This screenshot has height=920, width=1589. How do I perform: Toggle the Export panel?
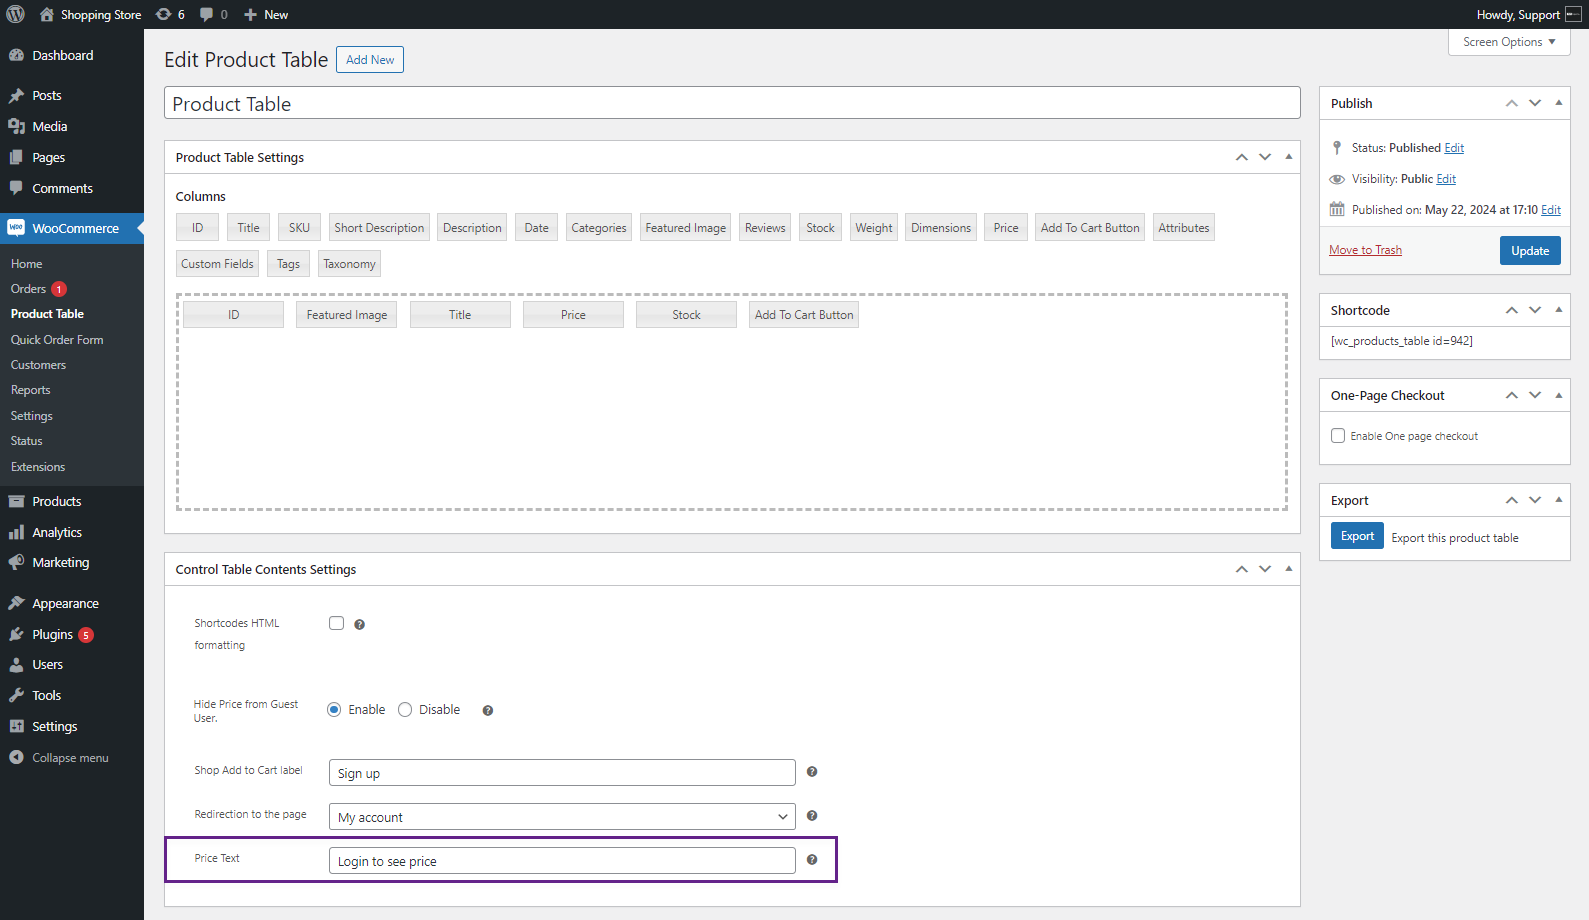[1559, 500]
